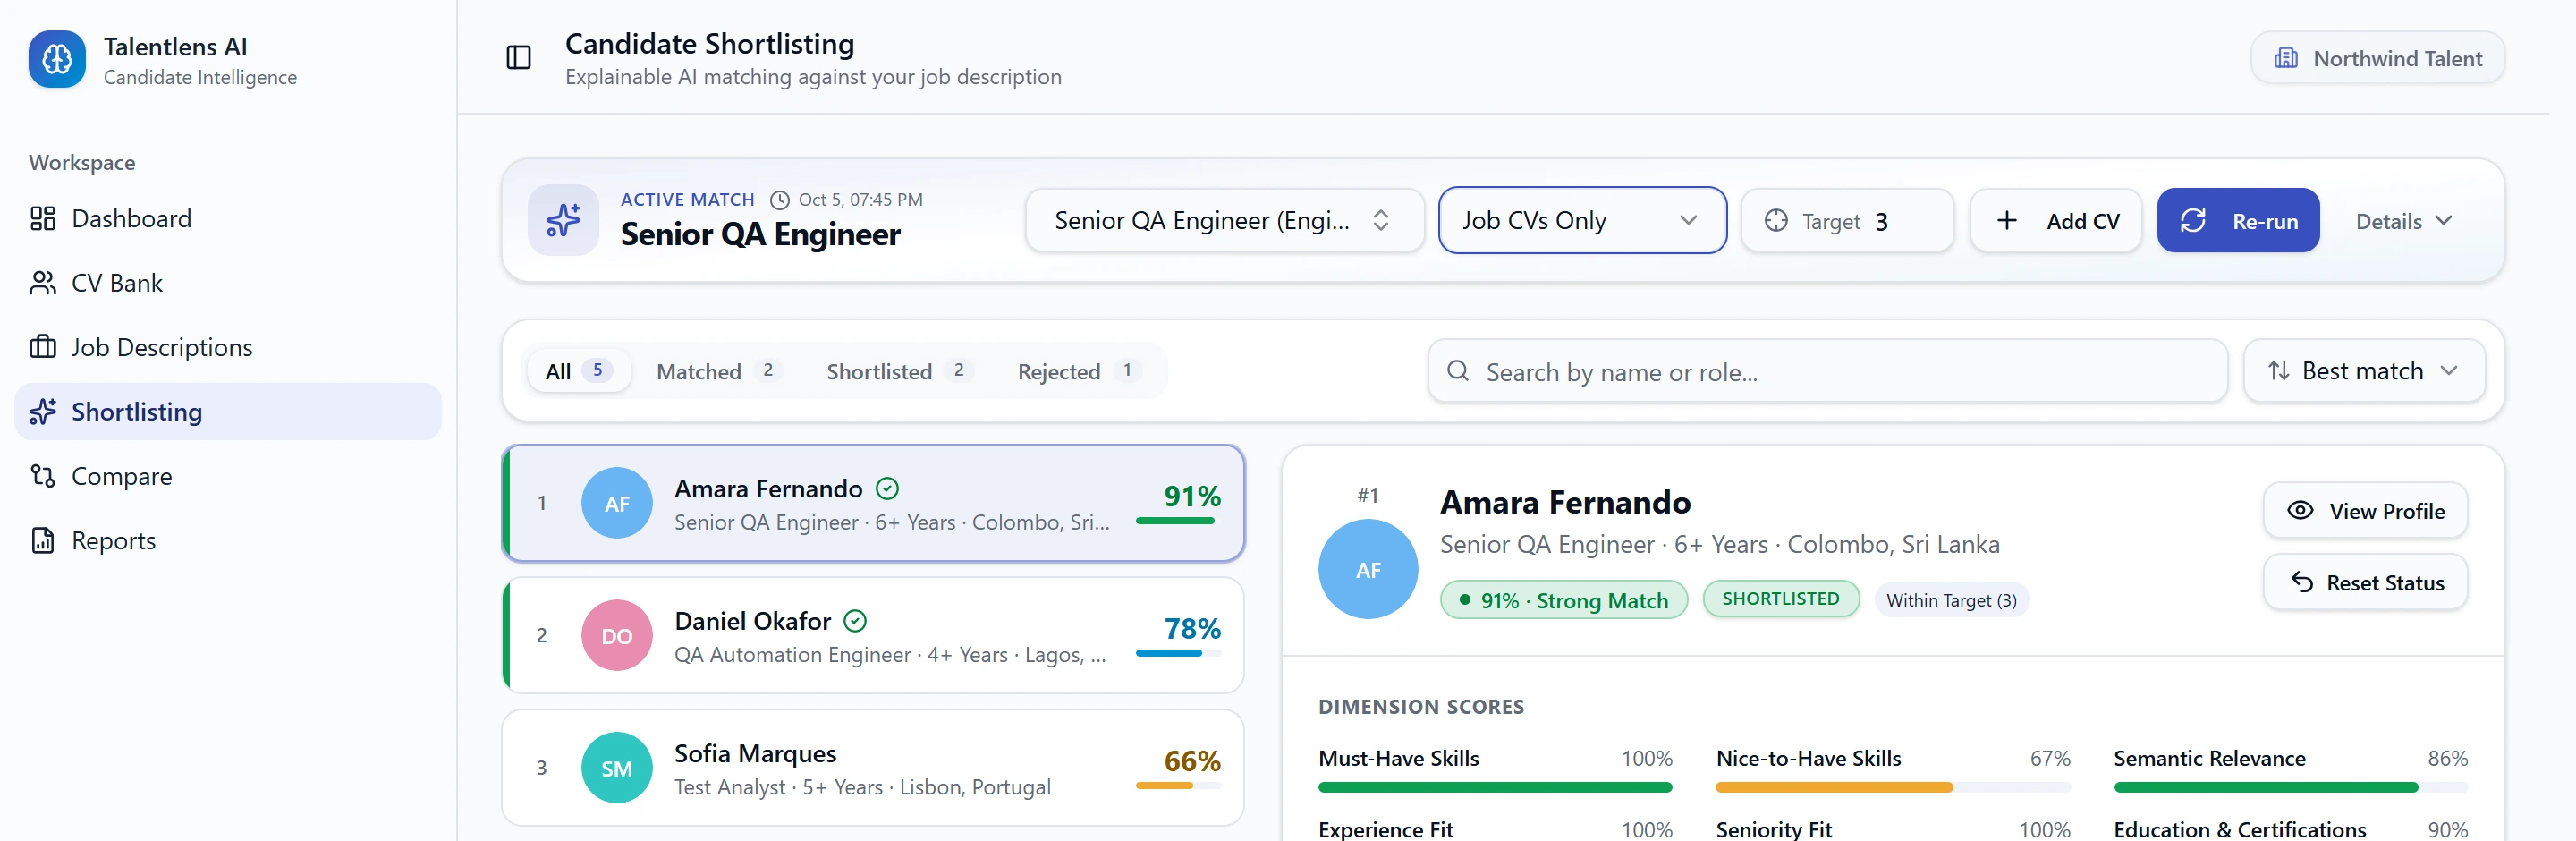Viewport: 2576px width, 841px height.
Task: Open Dashboard from the sidebar
Action: pos(228,218)
